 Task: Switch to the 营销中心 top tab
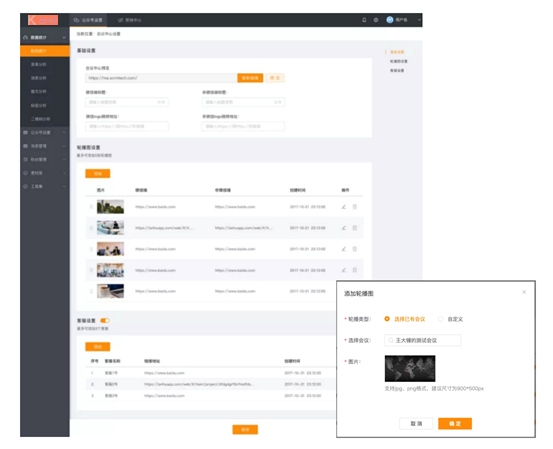129,20
